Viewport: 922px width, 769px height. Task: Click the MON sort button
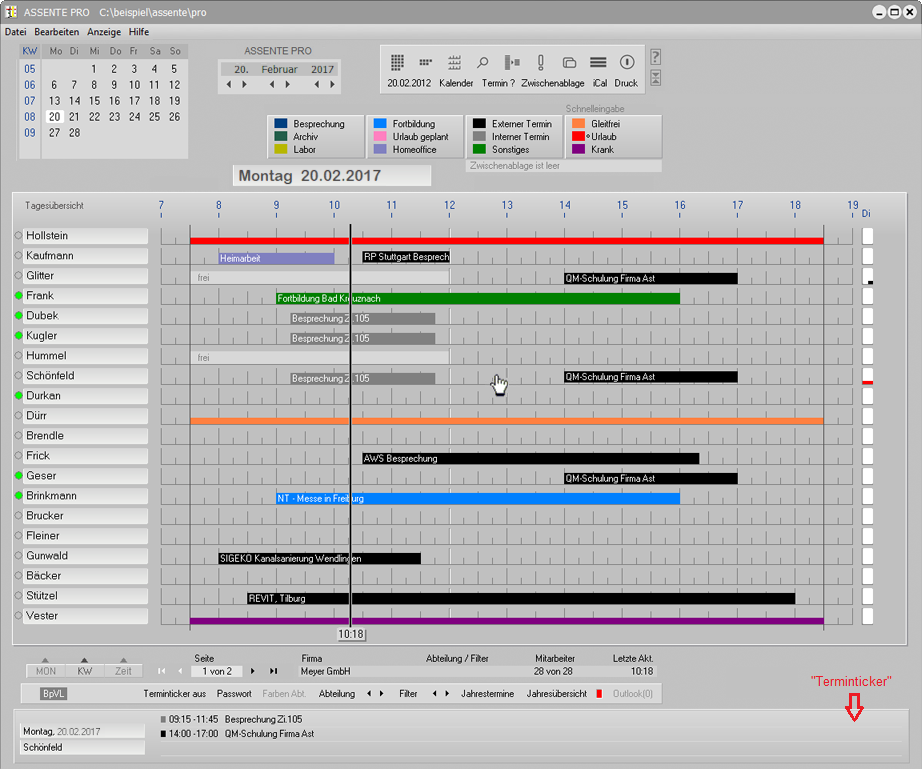46,671
